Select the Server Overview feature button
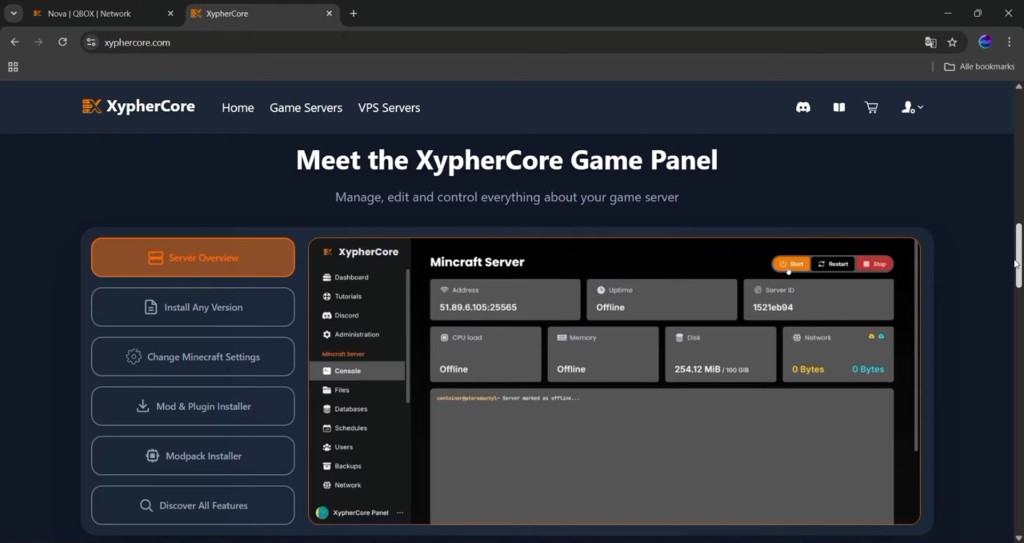Image resolution: width=1024 pixels, height=543 pixels. tap(193, 257)
